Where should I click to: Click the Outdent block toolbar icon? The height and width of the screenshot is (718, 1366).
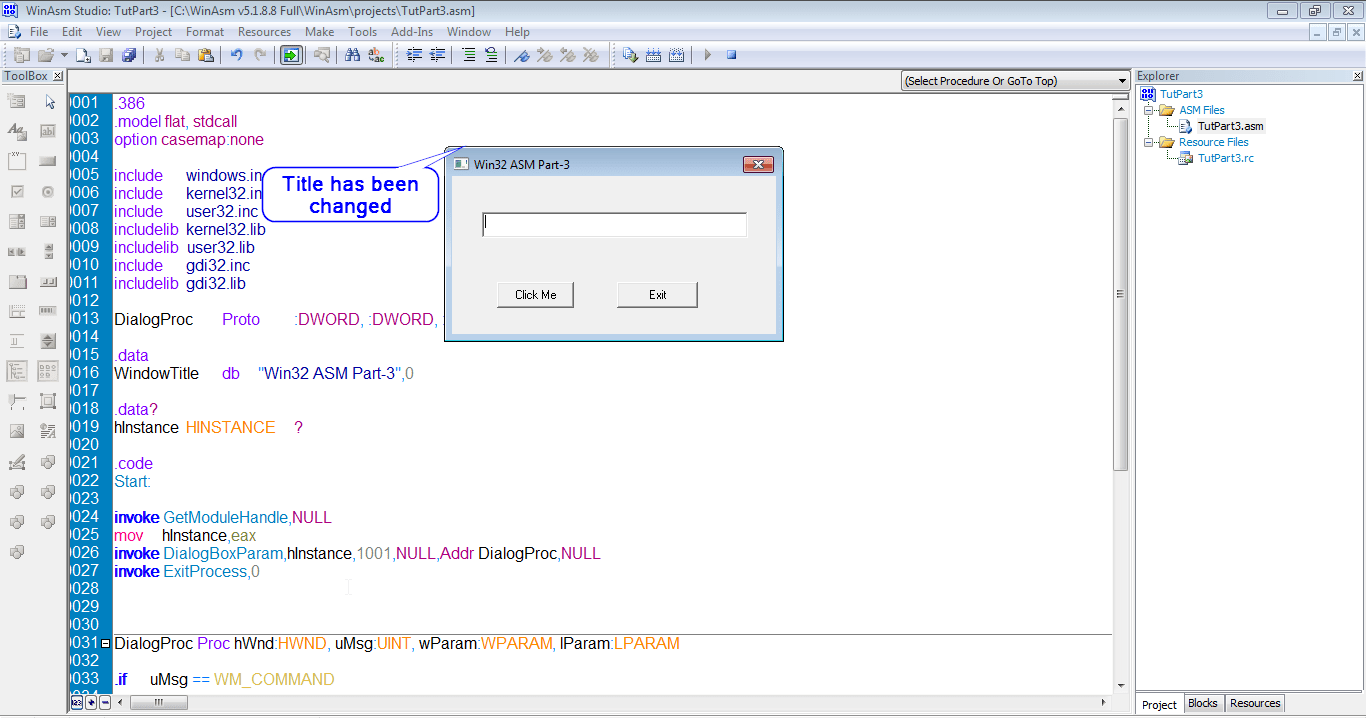(437, 55)
